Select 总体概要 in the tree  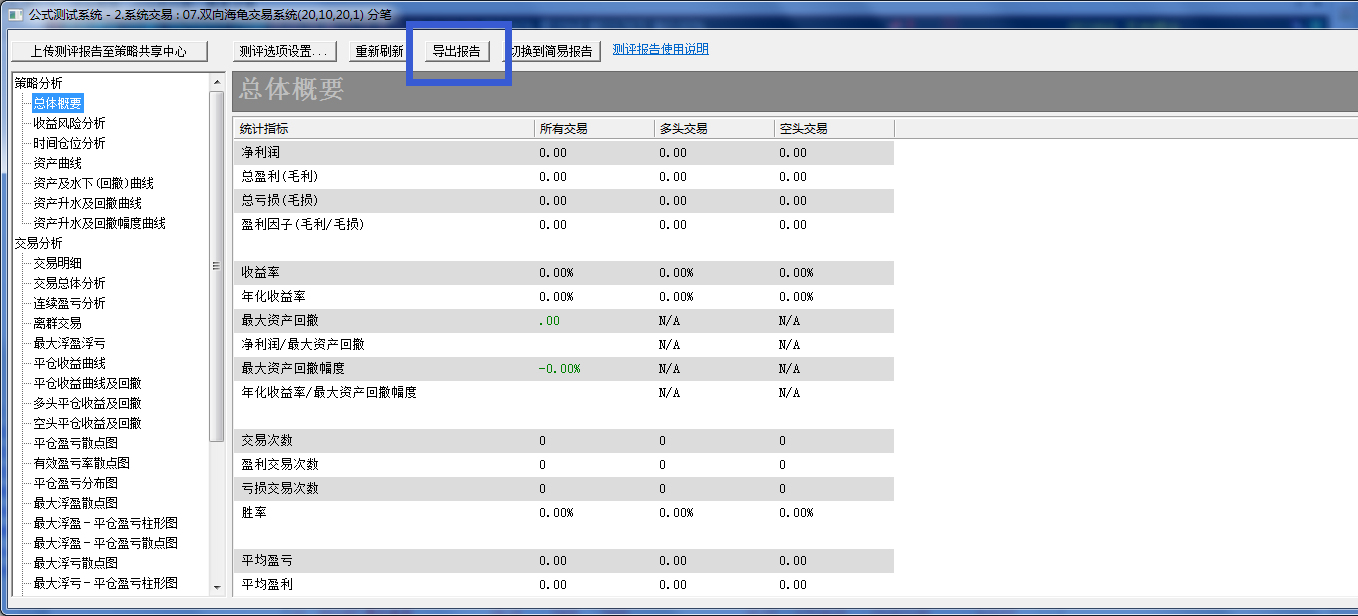pyautogui.click(x=57, y=103)
